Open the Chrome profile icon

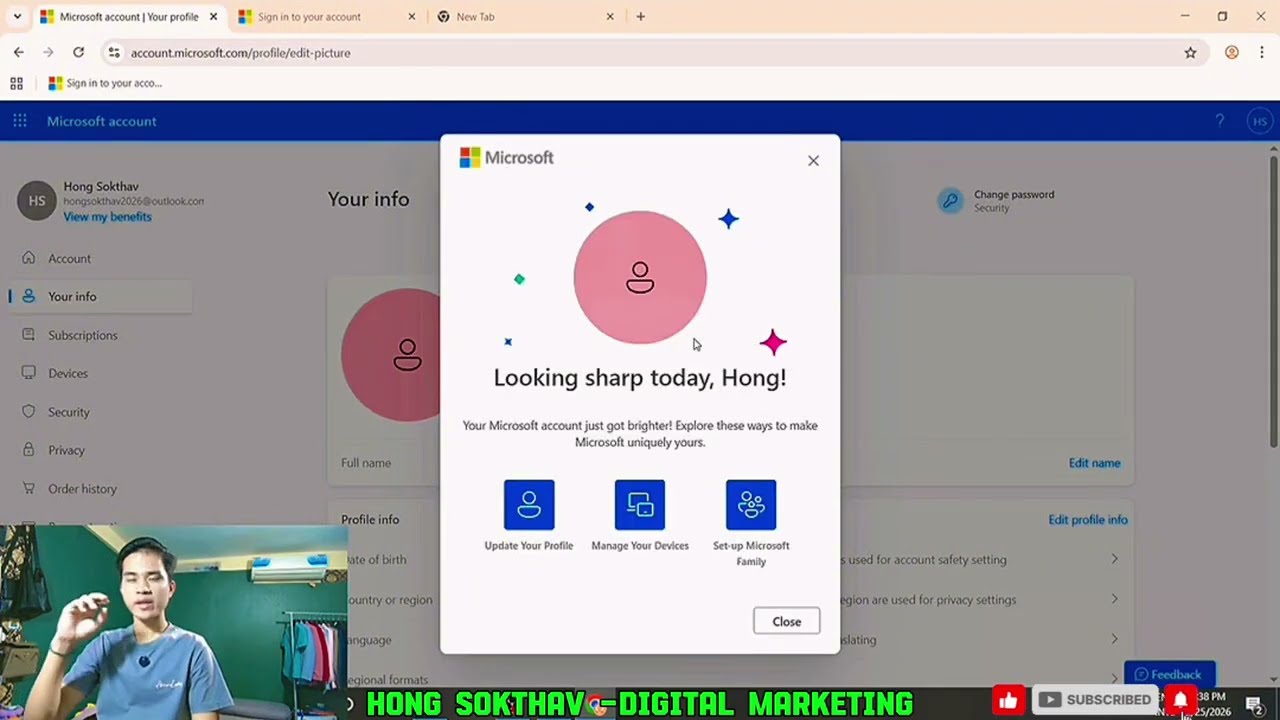tap(1232, 52)
